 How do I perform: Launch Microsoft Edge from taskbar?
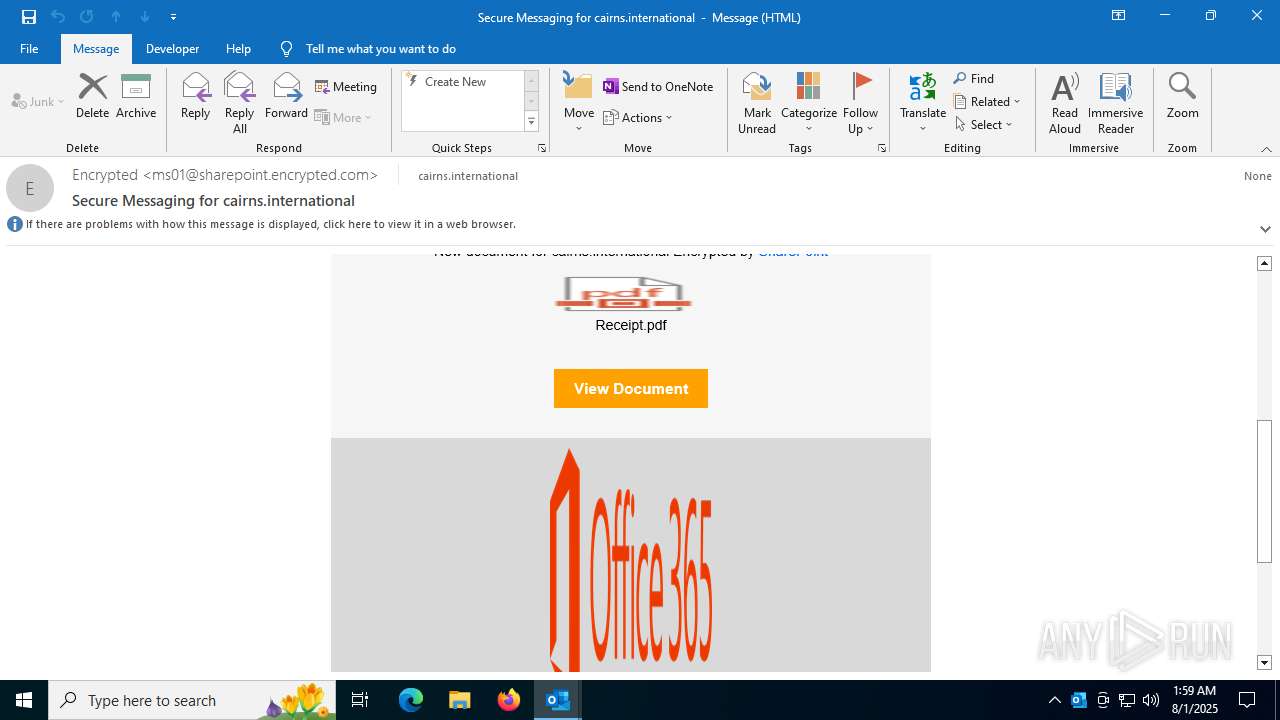point(411,700)
